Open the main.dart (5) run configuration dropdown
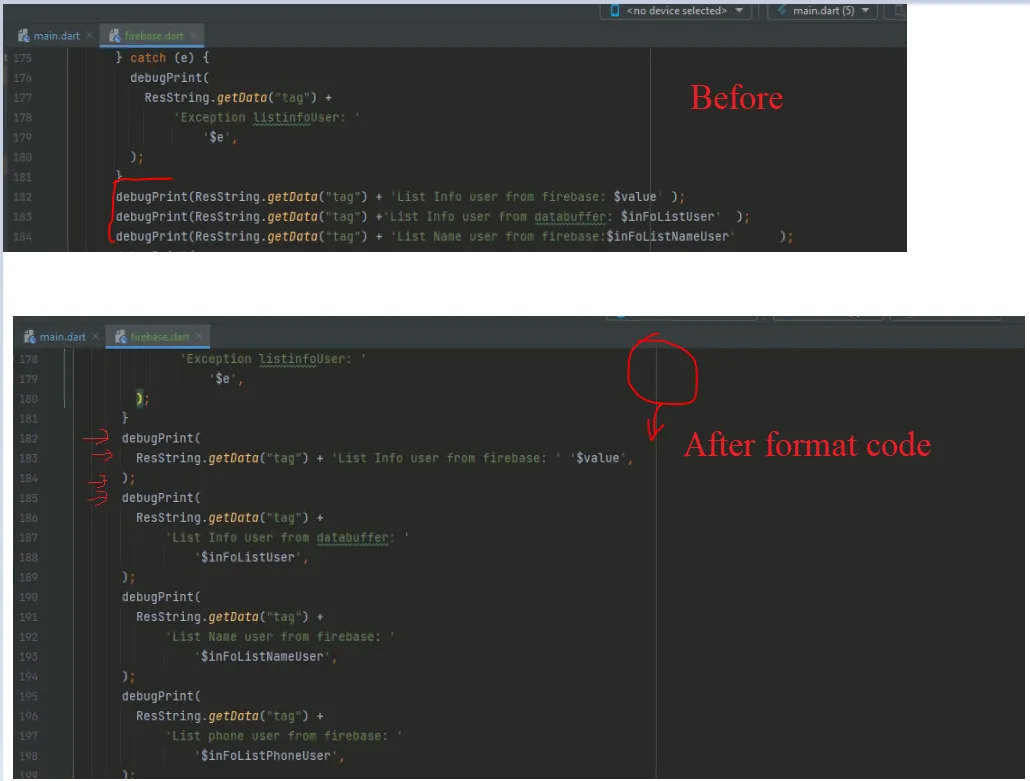Image resolution: width=1030 pixels, height=781 pixels. (822, 11)
